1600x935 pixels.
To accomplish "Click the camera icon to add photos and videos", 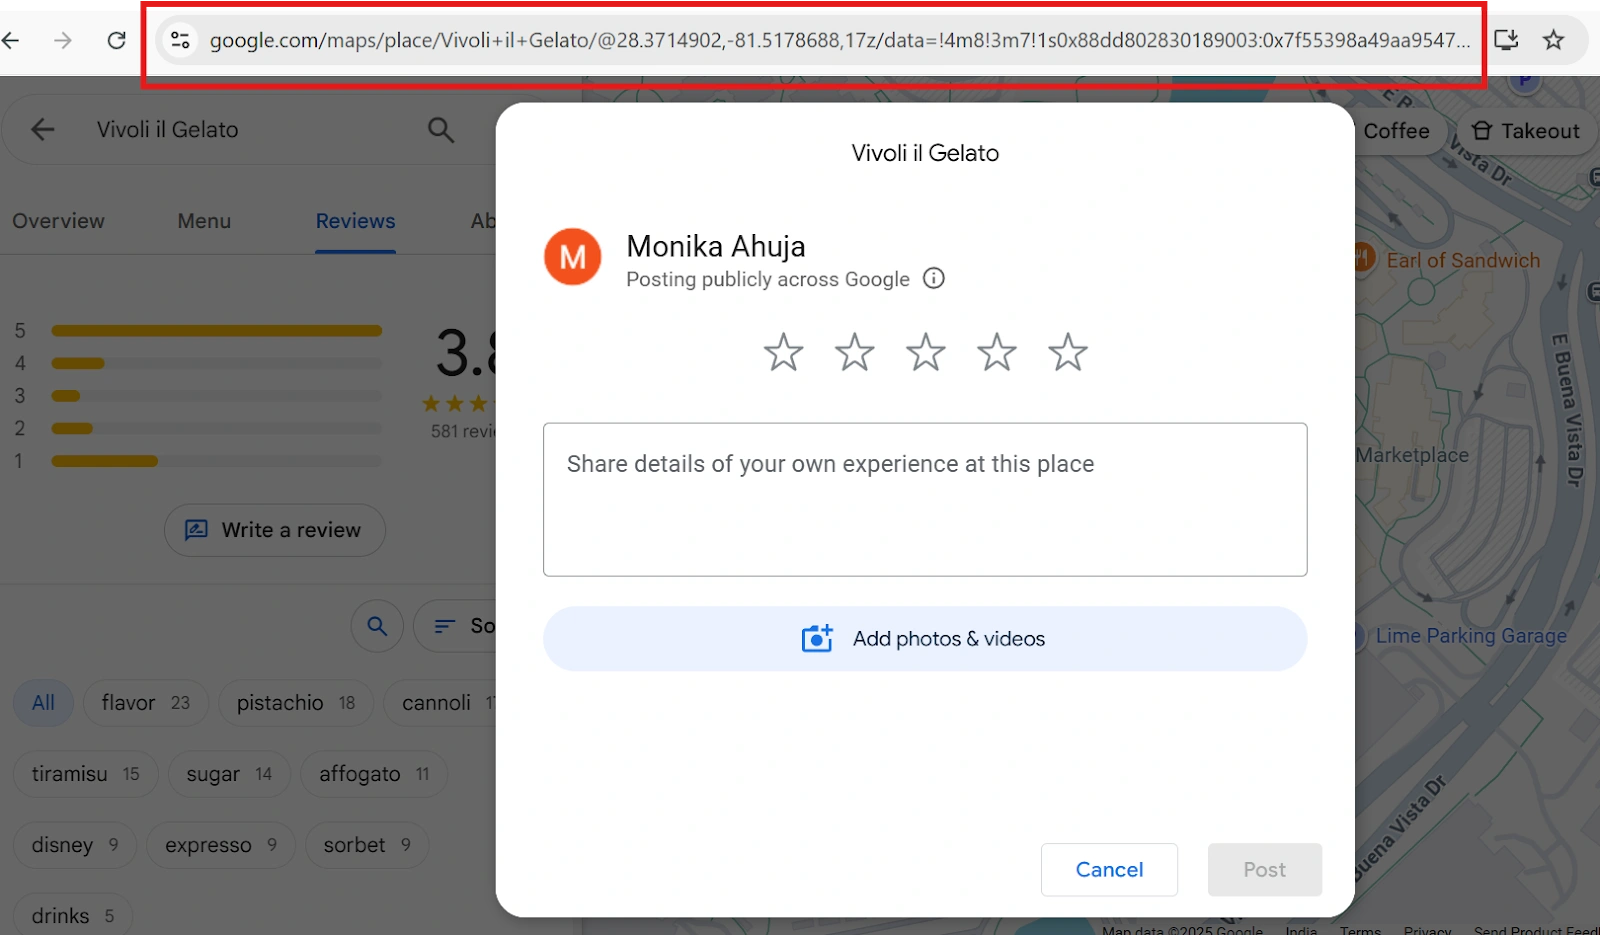I will click(x=817, y=638).
